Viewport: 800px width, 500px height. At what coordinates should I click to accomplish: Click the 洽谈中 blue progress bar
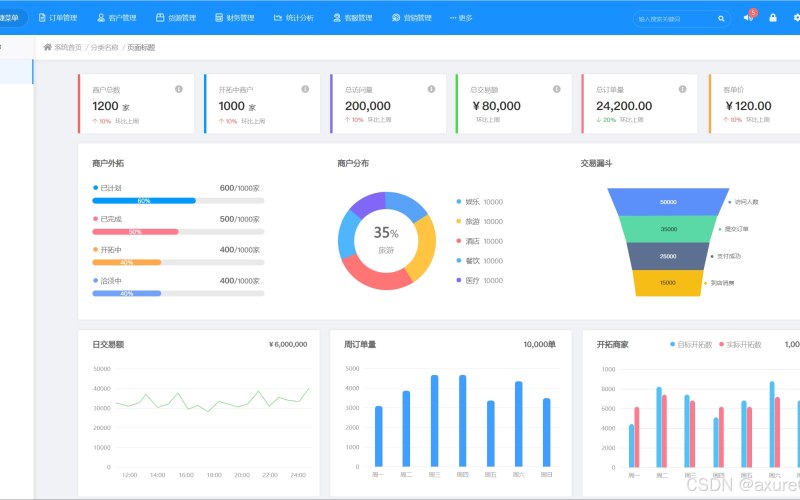pyautogui.click(x=178, y=293)
